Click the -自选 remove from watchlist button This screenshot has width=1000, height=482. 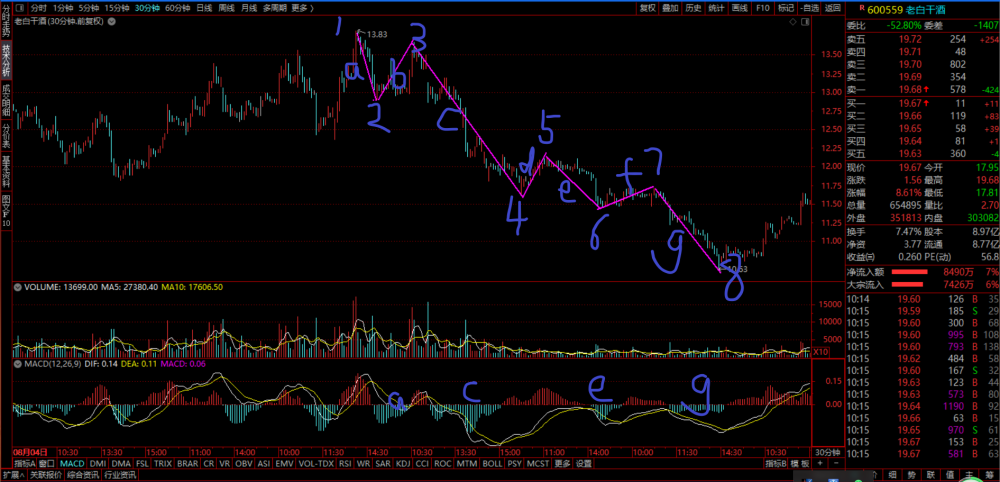(808, 8)
